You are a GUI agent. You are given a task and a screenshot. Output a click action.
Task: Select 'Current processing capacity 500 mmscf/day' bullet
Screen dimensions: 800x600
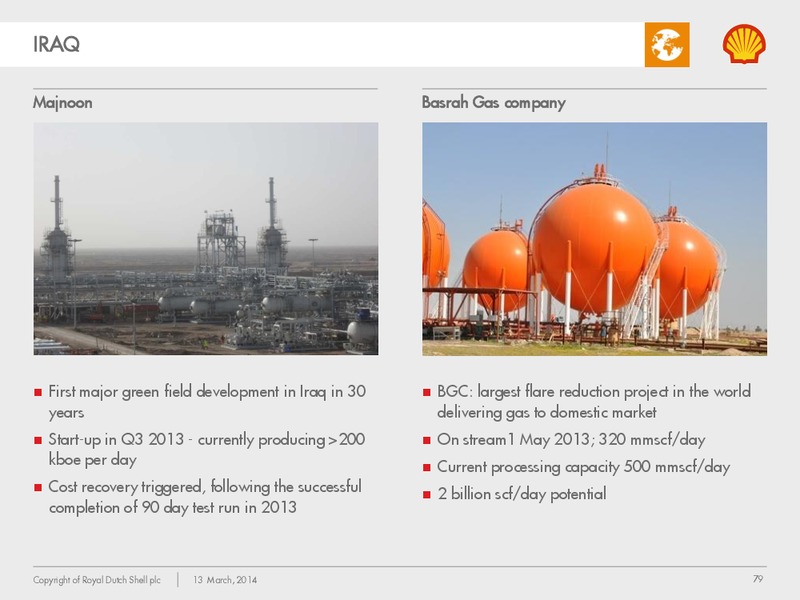tap(583, 467)
